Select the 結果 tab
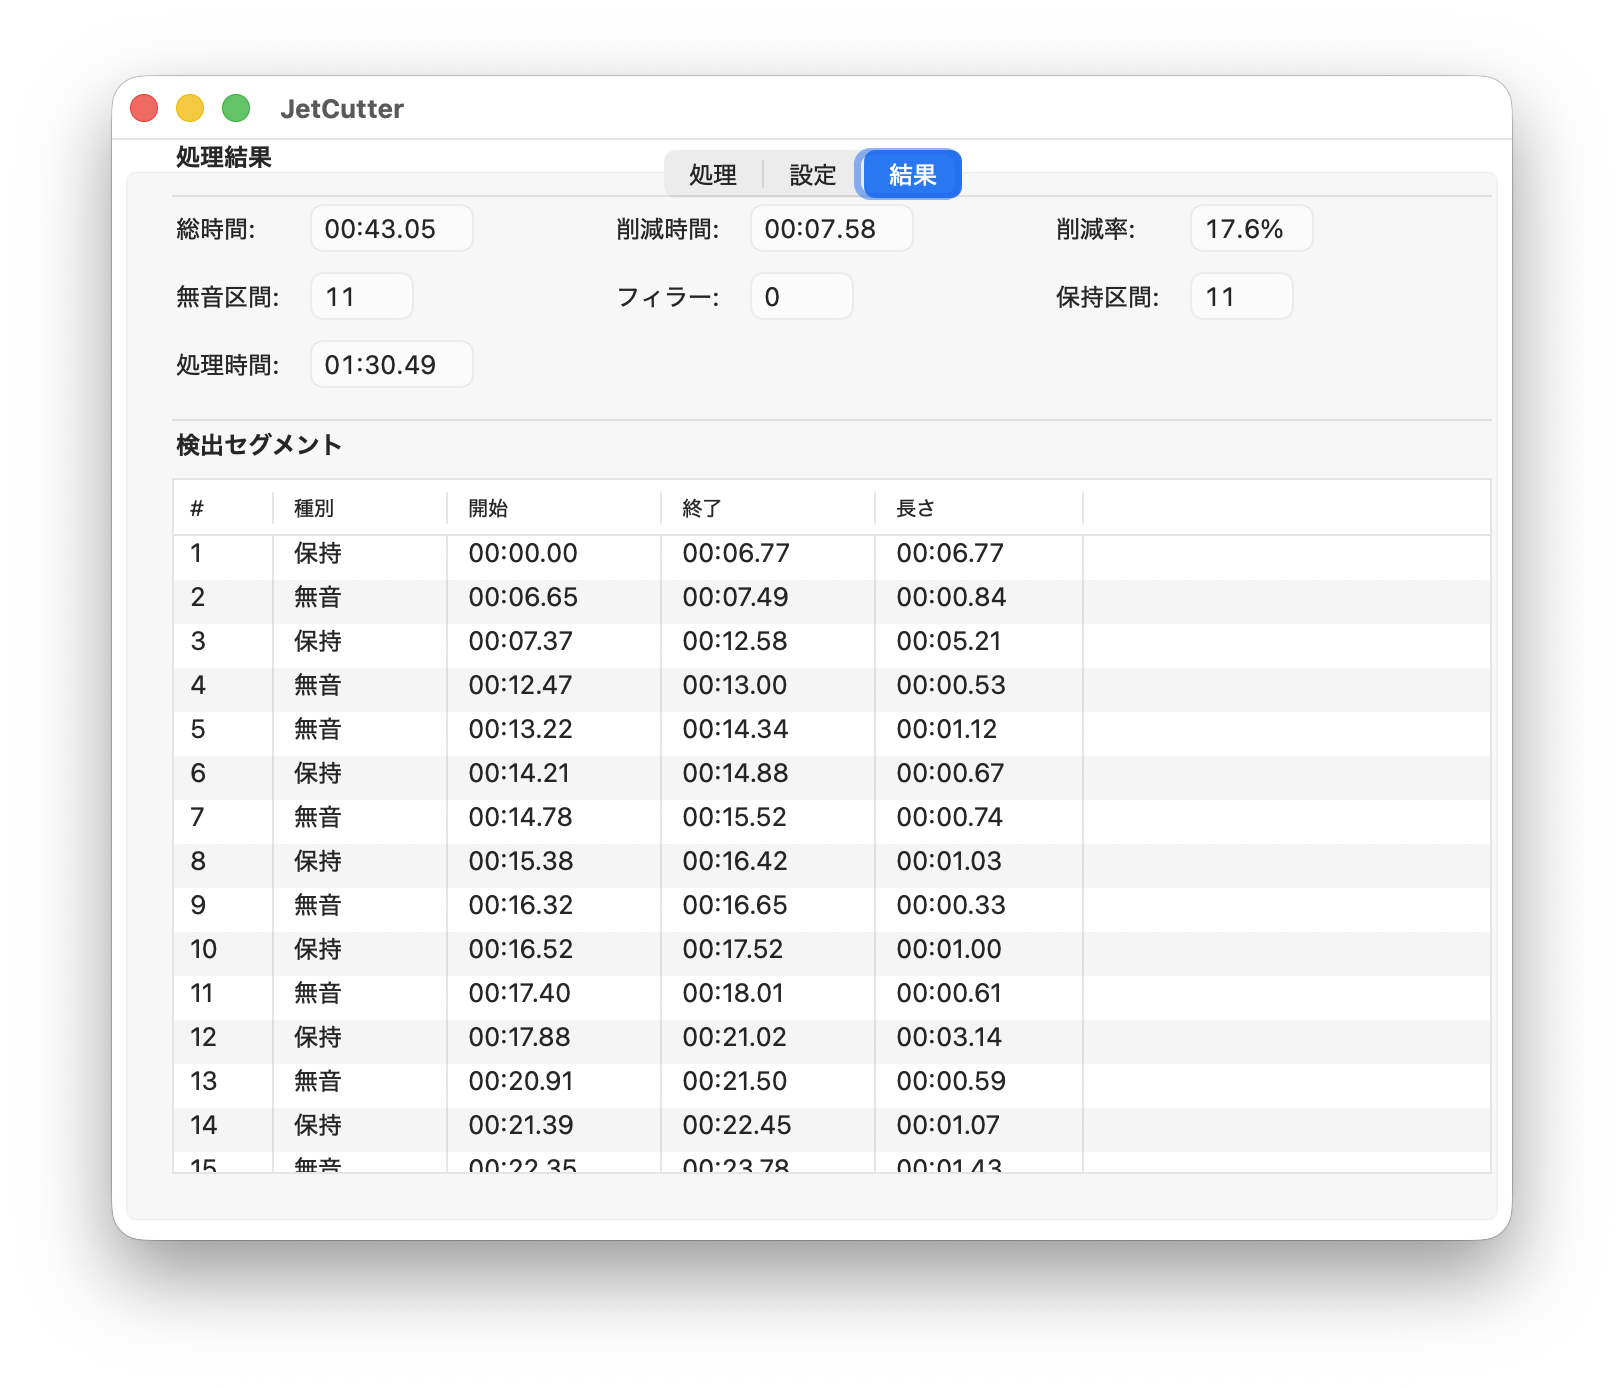 [912, 175]
